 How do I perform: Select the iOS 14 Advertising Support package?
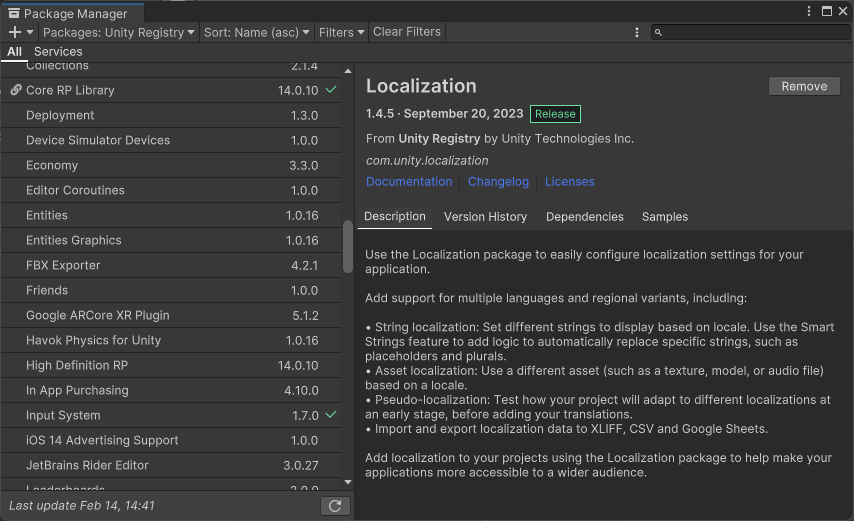171,441
